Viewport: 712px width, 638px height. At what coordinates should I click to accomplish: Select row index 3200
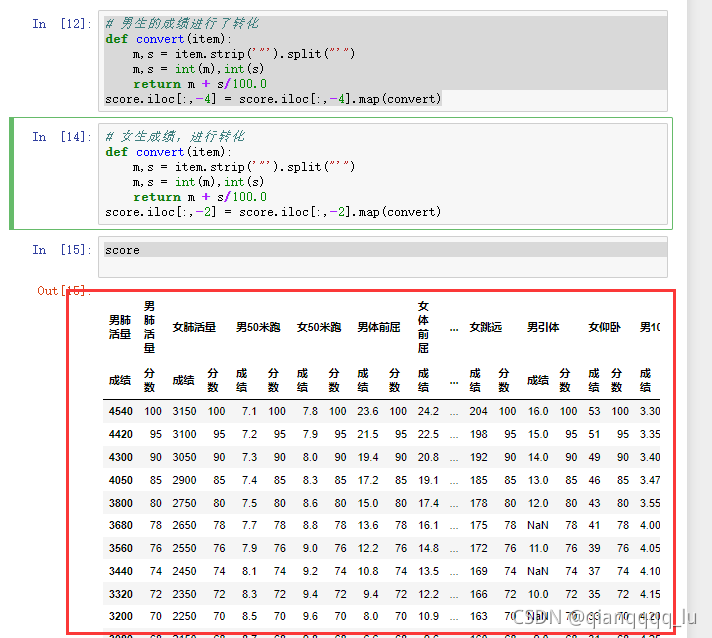point(121,617)
